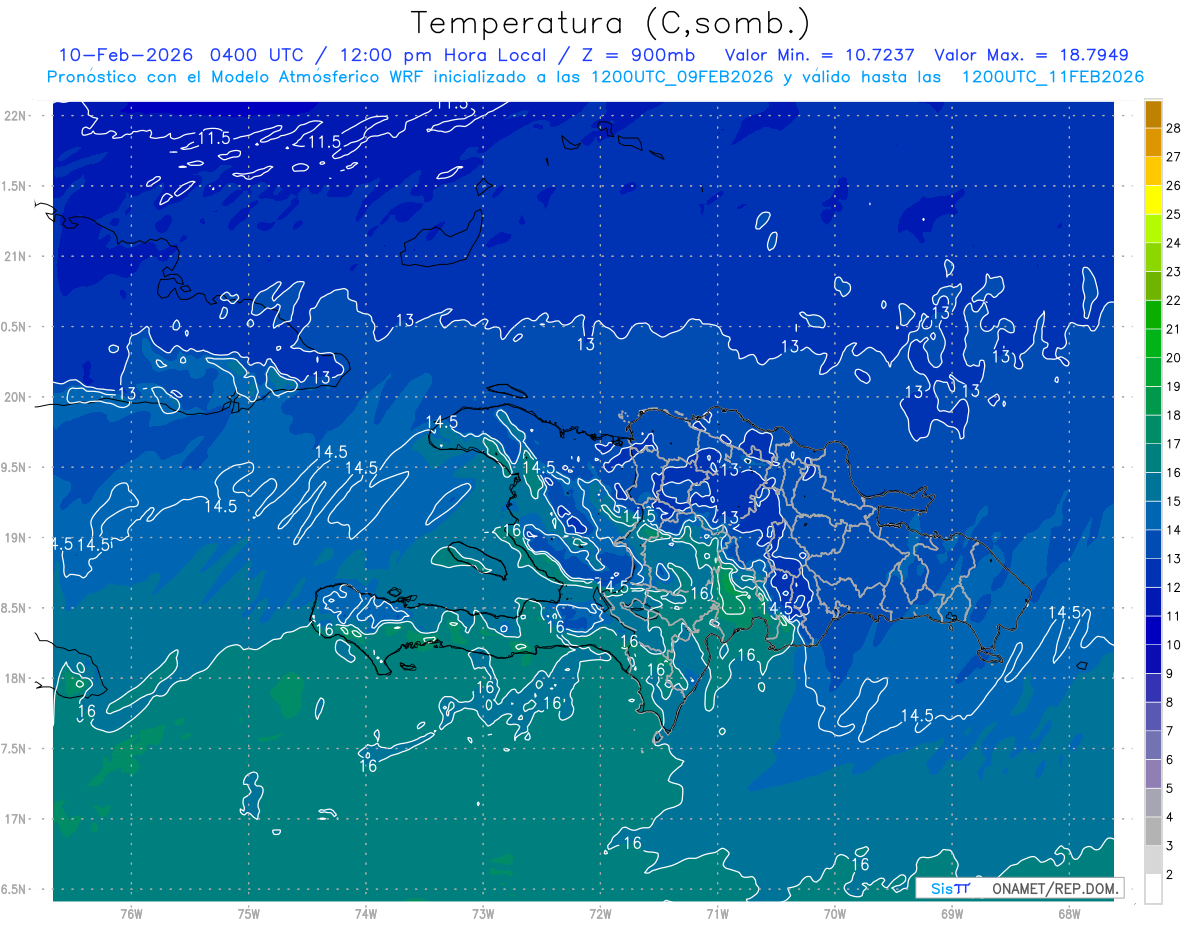Click the '22N' latitude axis label
Viewport: 1200px width, 927px height.
click(x=16, y=115)
